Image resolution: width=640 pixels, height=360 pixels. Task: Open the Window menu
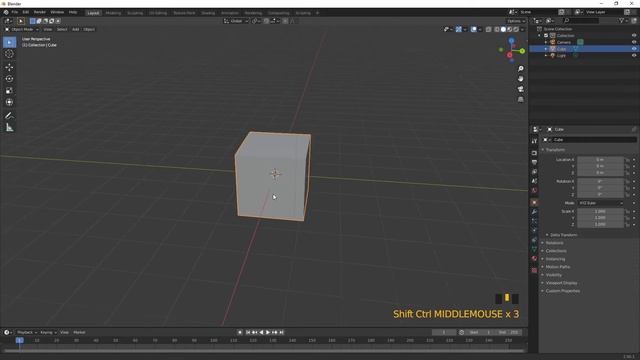(x=57, y=12)
